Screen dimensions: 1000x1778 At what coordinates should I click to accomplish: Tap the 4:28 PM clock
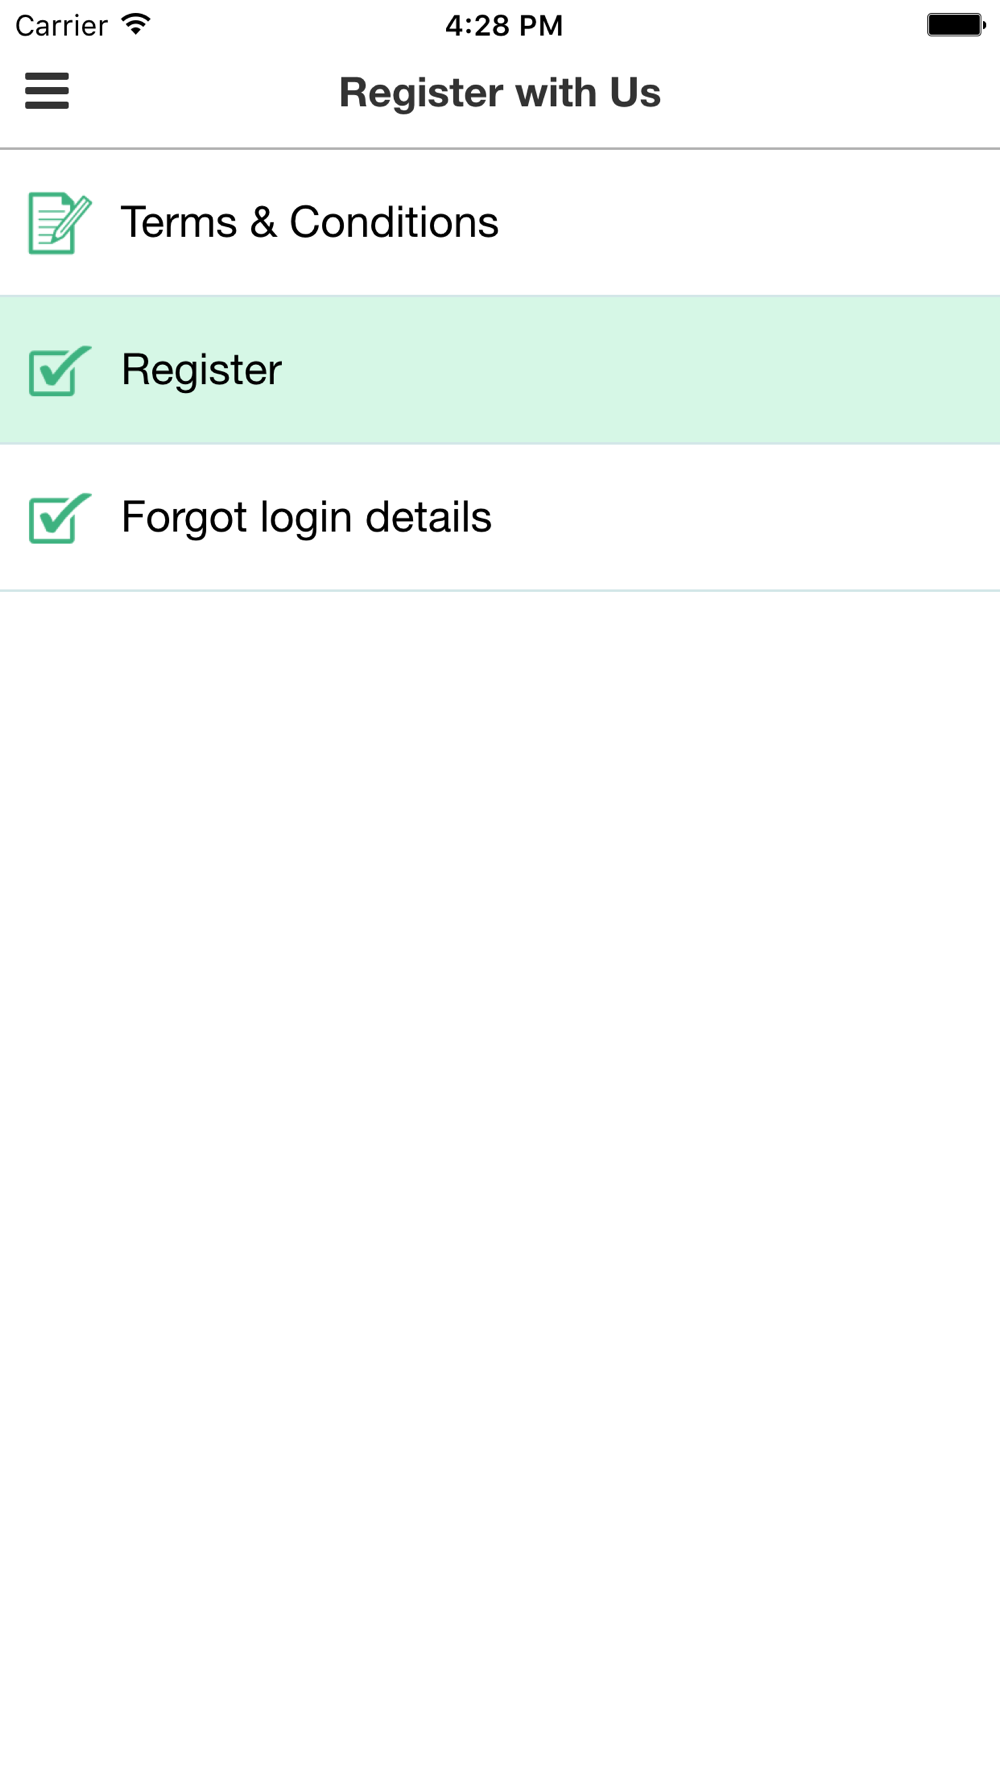pos(504,25)
